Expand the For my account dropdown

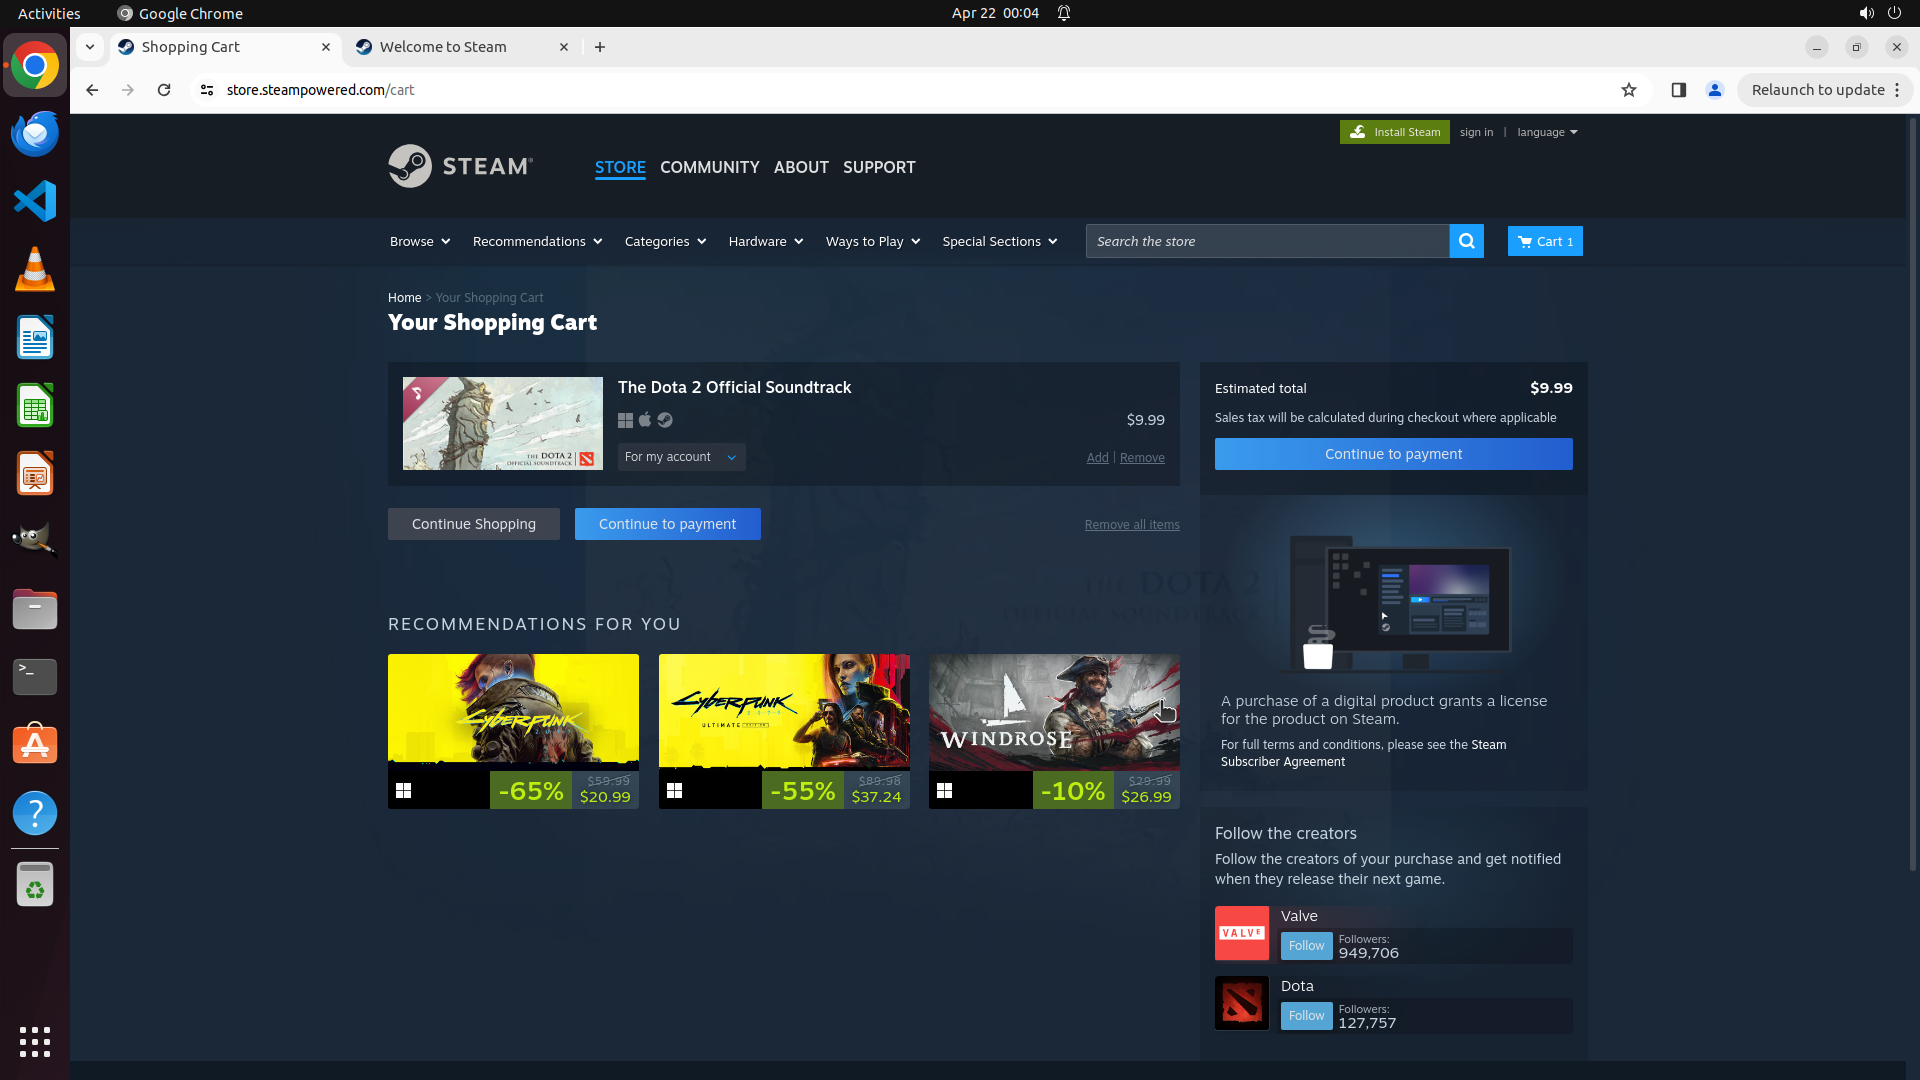(x=680, y=457)
